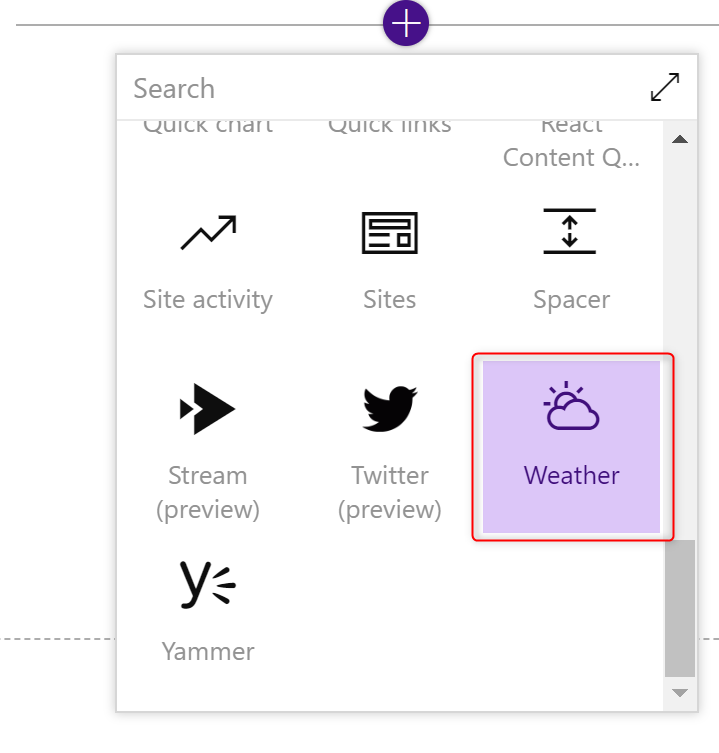Select the Quick links item

tap(390, 128)
